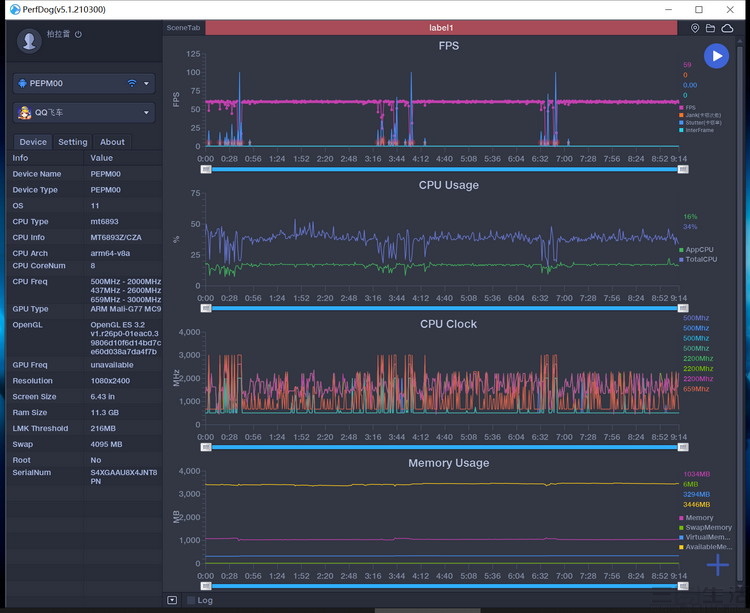Image resolution: width=750 pixels, height=613 pixels.
Task: Click the PerfDog logo in title bar
Action: pyautogui.click(x=15, y=10)
